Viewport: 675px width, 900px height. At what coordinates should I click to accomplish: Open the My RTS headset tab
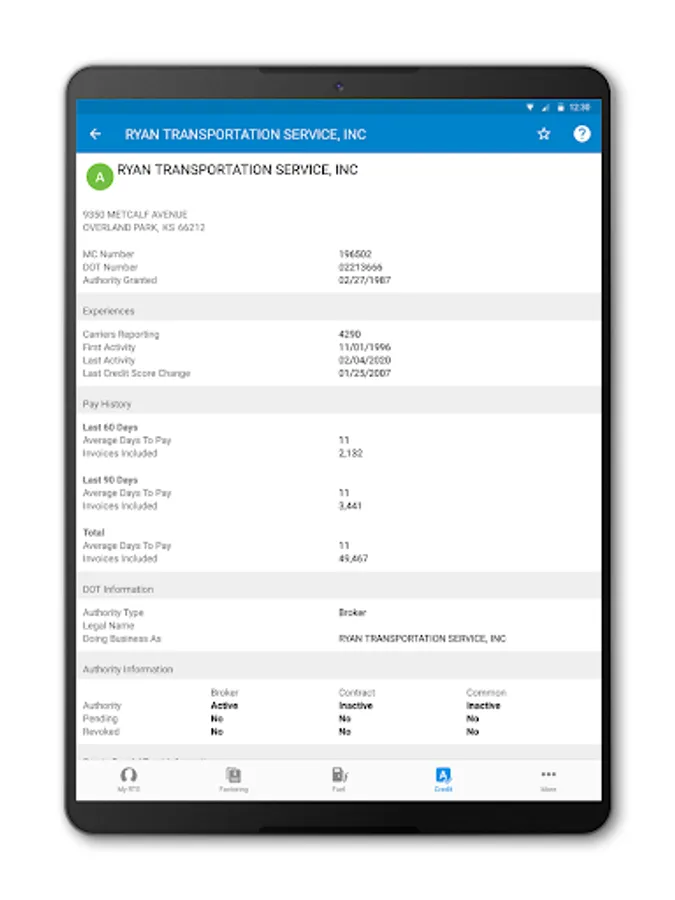click(129, 779)
